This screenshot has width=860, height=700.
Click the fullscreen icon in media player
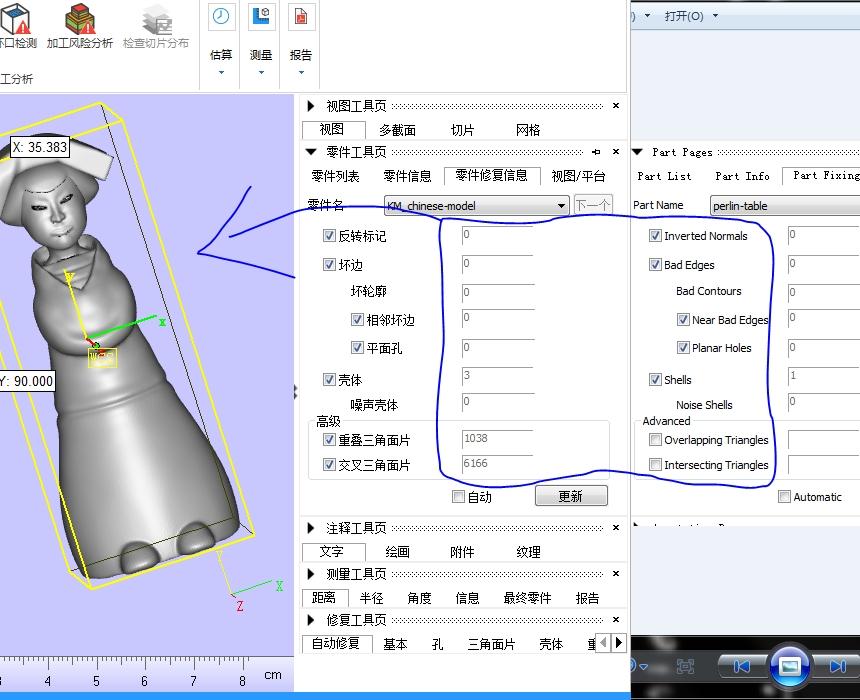(x=685, y=667)
